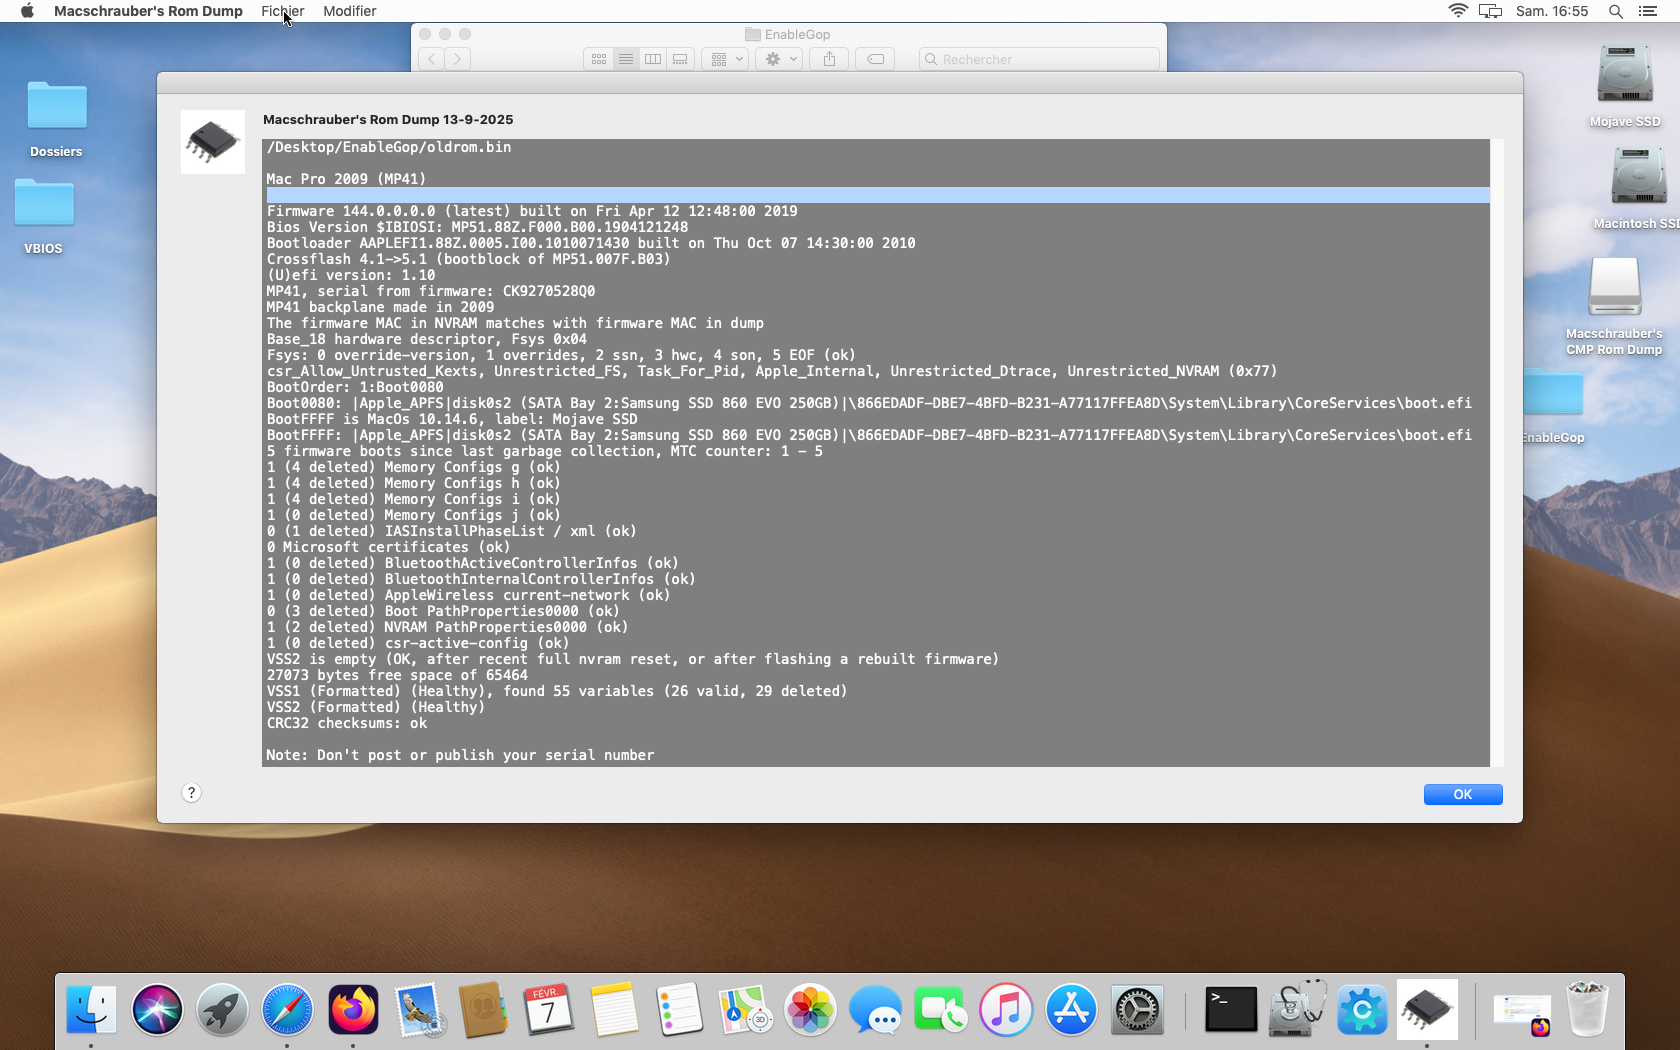Open Mail stamp icon in dock
The height and width of the screenshot is (1050, 1680).
(x=418, y=1009)
